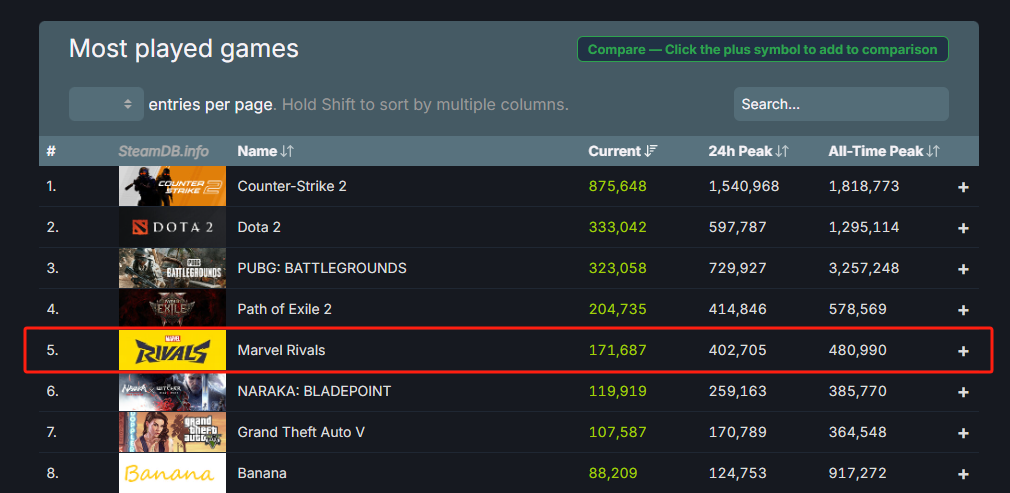The height and width of the screenshot is (493, 1010).
Task: Click the Dota 2 logo thumbnail
Action: (172, 227)
